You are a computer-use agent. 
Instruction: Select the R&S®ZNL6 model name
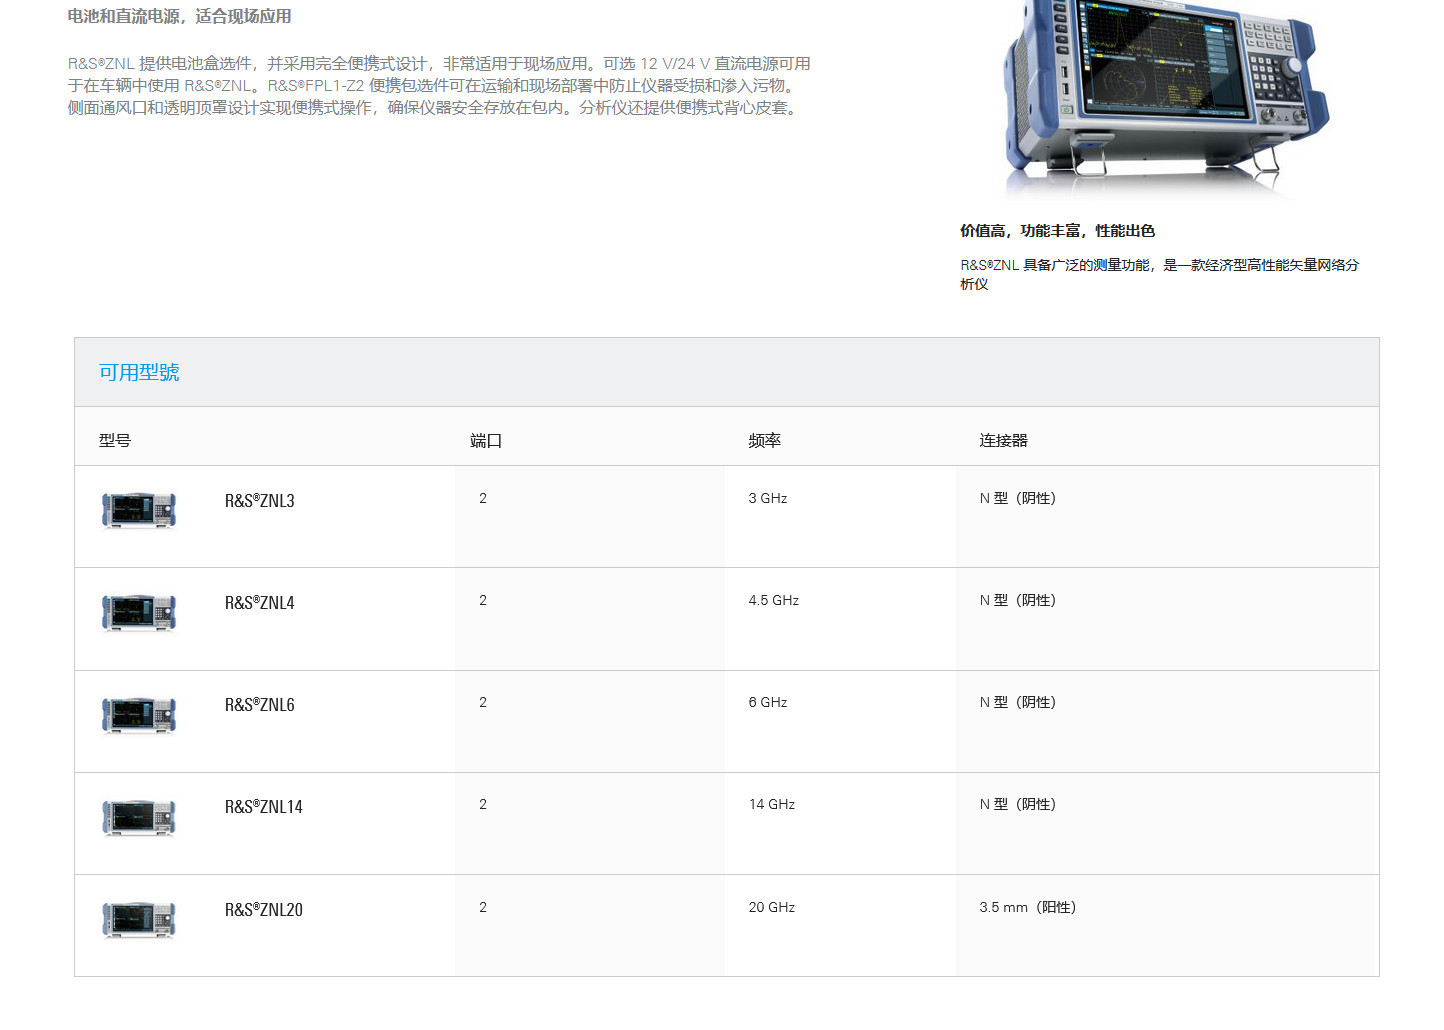pos(259,705)
